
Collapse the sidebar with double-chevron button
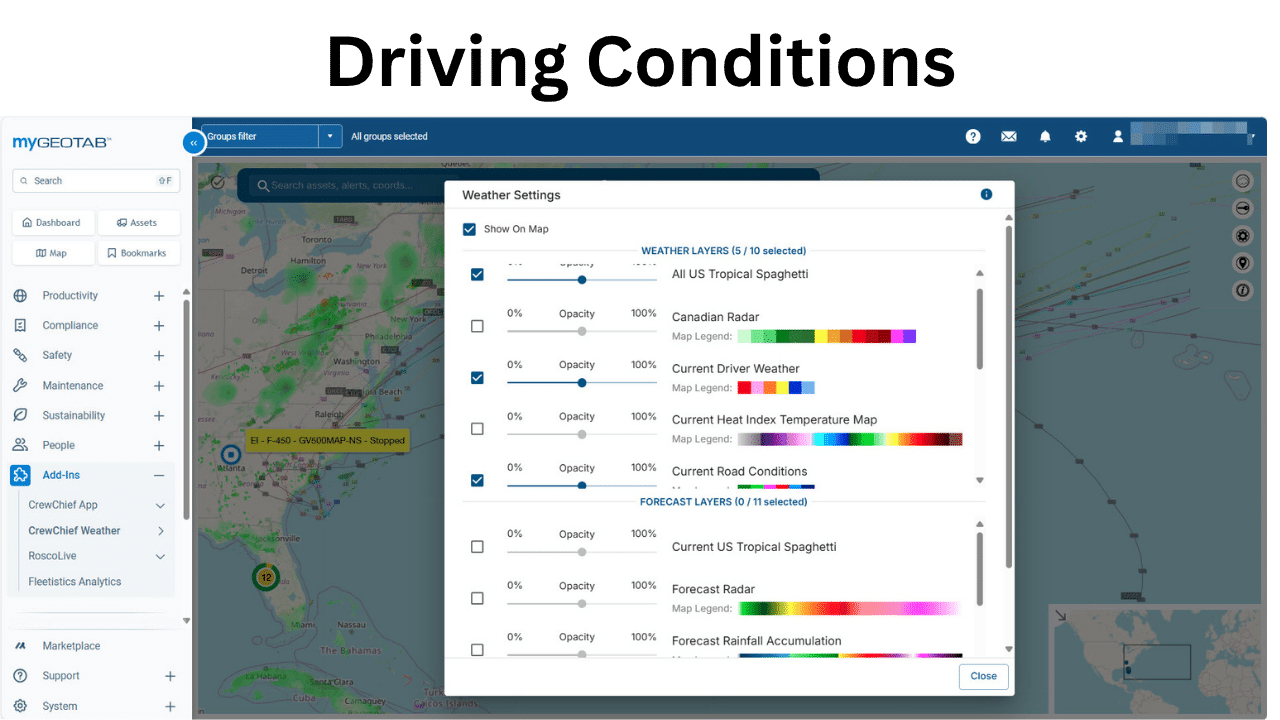[193, 143]
